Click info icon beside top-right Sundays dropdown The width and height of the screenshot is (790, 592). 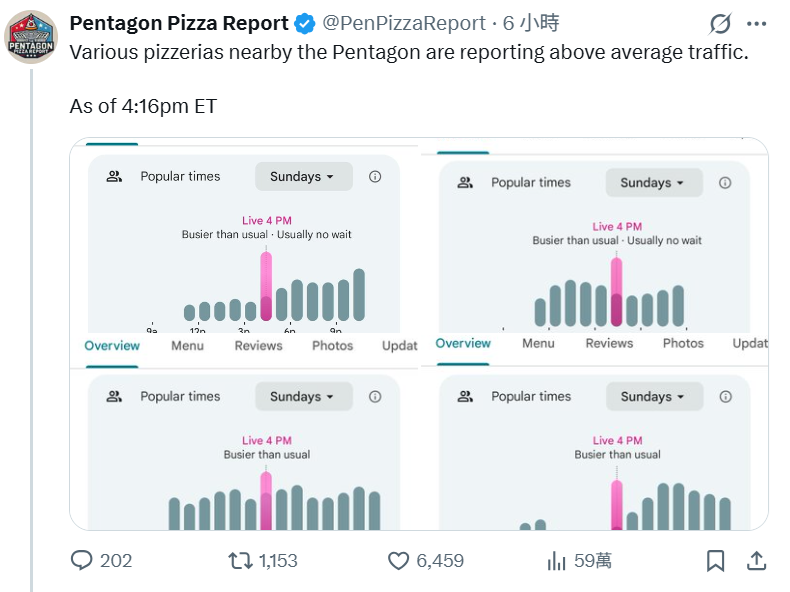(725, 182)
